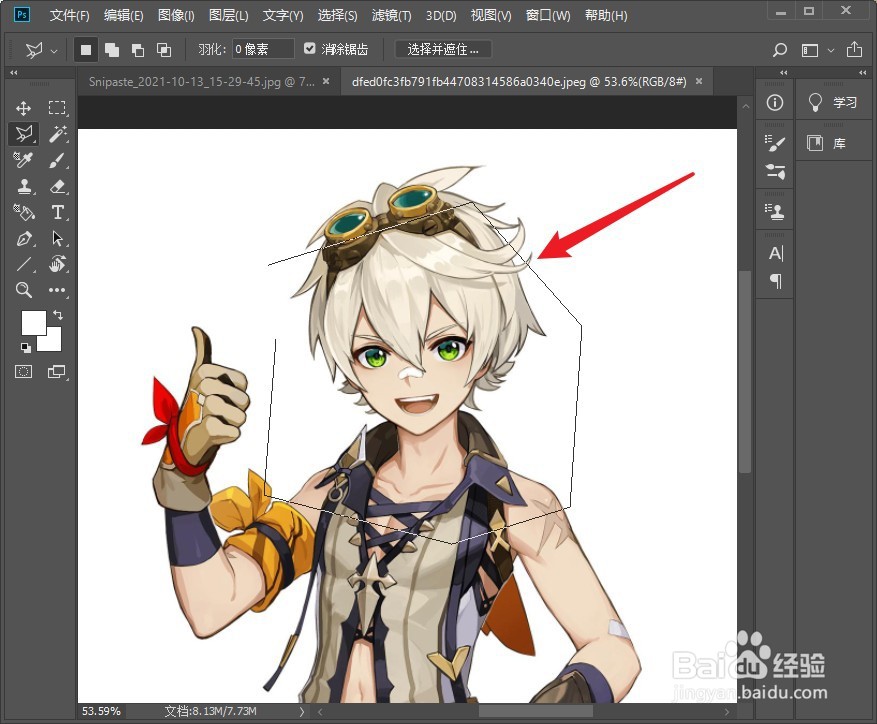Viewport: 877px width, 724px height.
Task: Select the Rectangular Marquee tool
Action: (57, 107)
